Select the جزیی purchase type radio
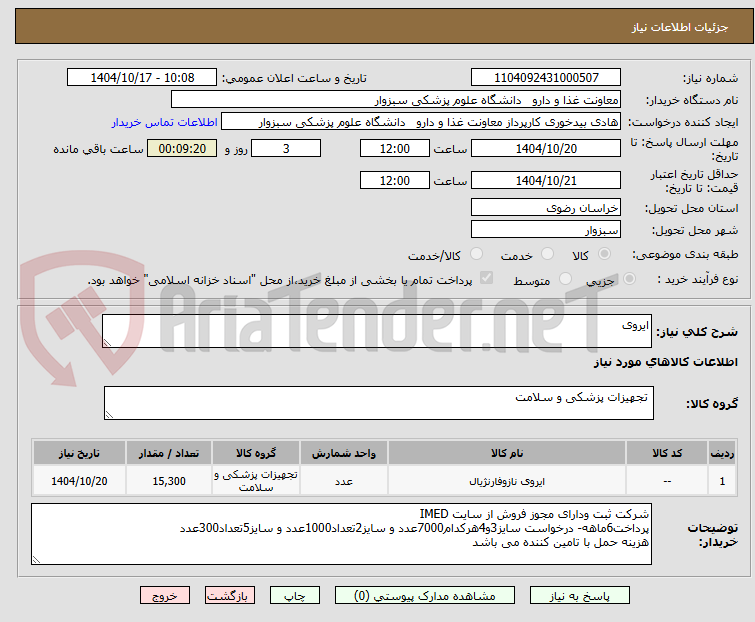 point(629,279)
